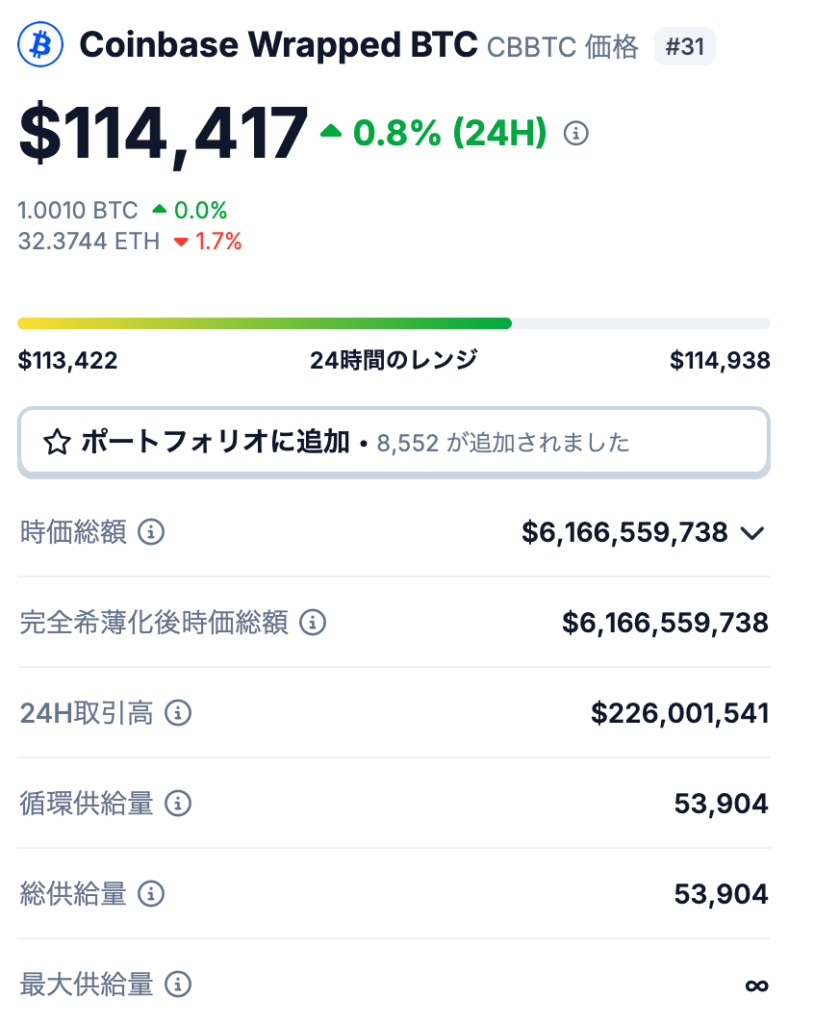
Task: Click the $113,422 range low value
Action: click(68, 360)
